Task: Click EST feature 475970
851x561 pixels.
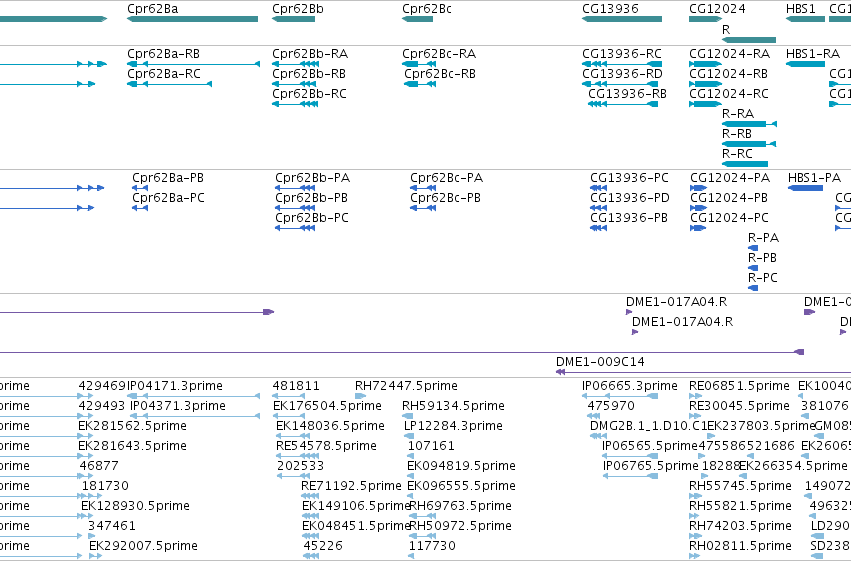Action: point(596,416)
